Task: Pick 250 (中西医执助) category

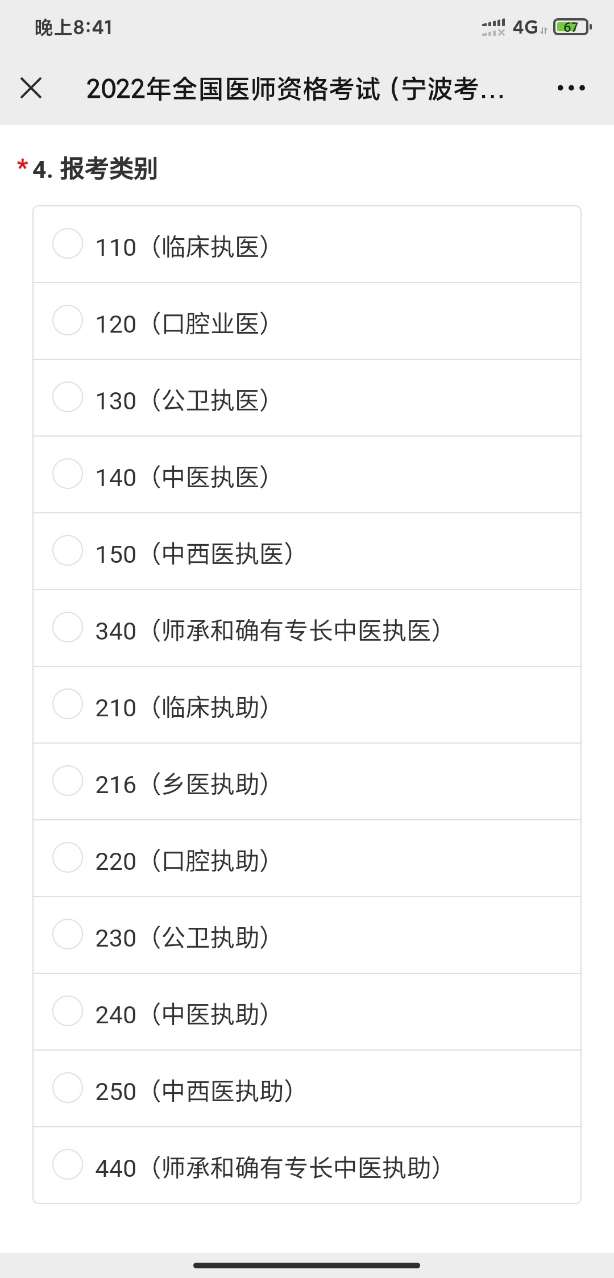Action: pyautogui.click(x=67, y=1089)
